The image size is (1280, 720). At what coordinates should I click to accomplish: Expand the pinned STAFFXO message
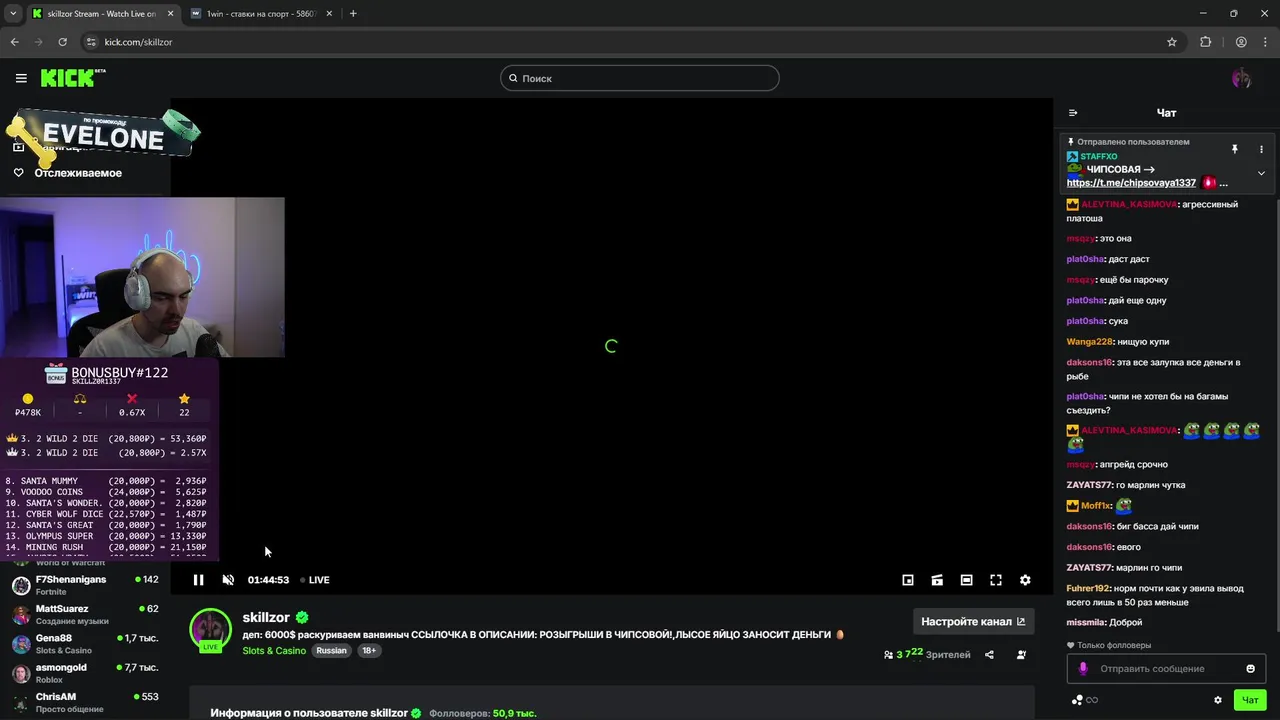[1261, 173]
